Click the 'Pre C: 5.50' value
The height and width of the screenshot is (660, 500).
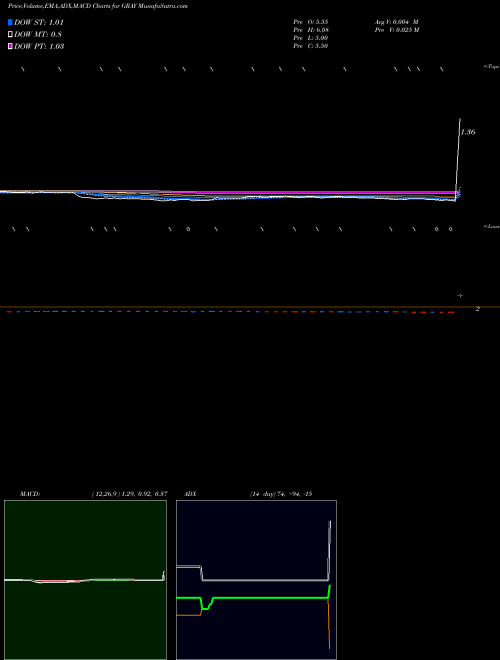[x=311, y=46]
